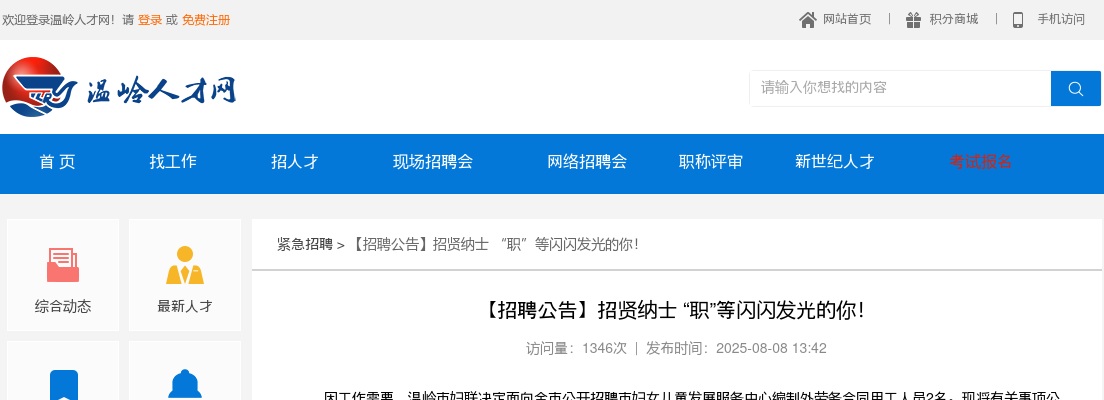Select 招人才 in the navigation bar
This screenshot has height=400, width=1104.
click(295, 162)
